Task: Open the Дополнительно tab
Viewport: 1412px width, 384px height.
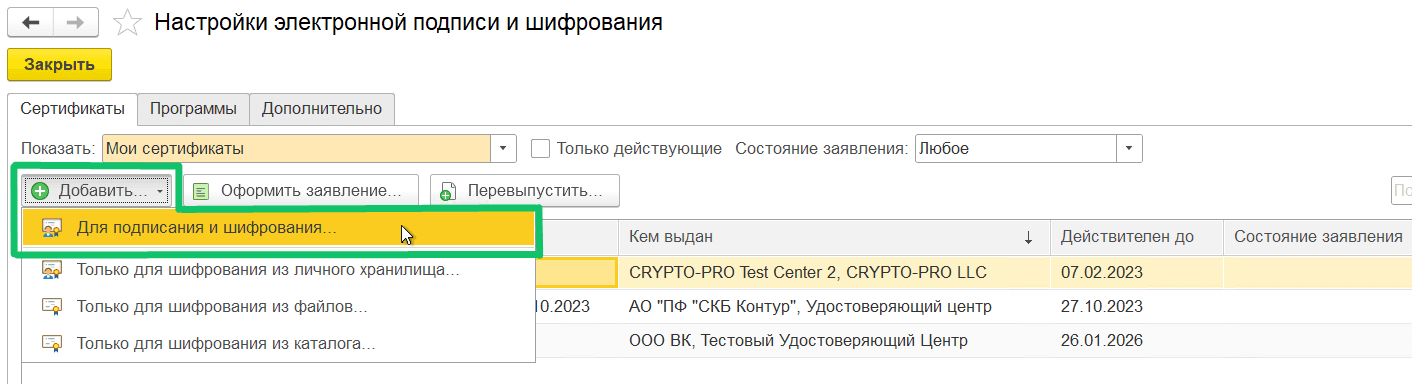Action: [322, 108]
